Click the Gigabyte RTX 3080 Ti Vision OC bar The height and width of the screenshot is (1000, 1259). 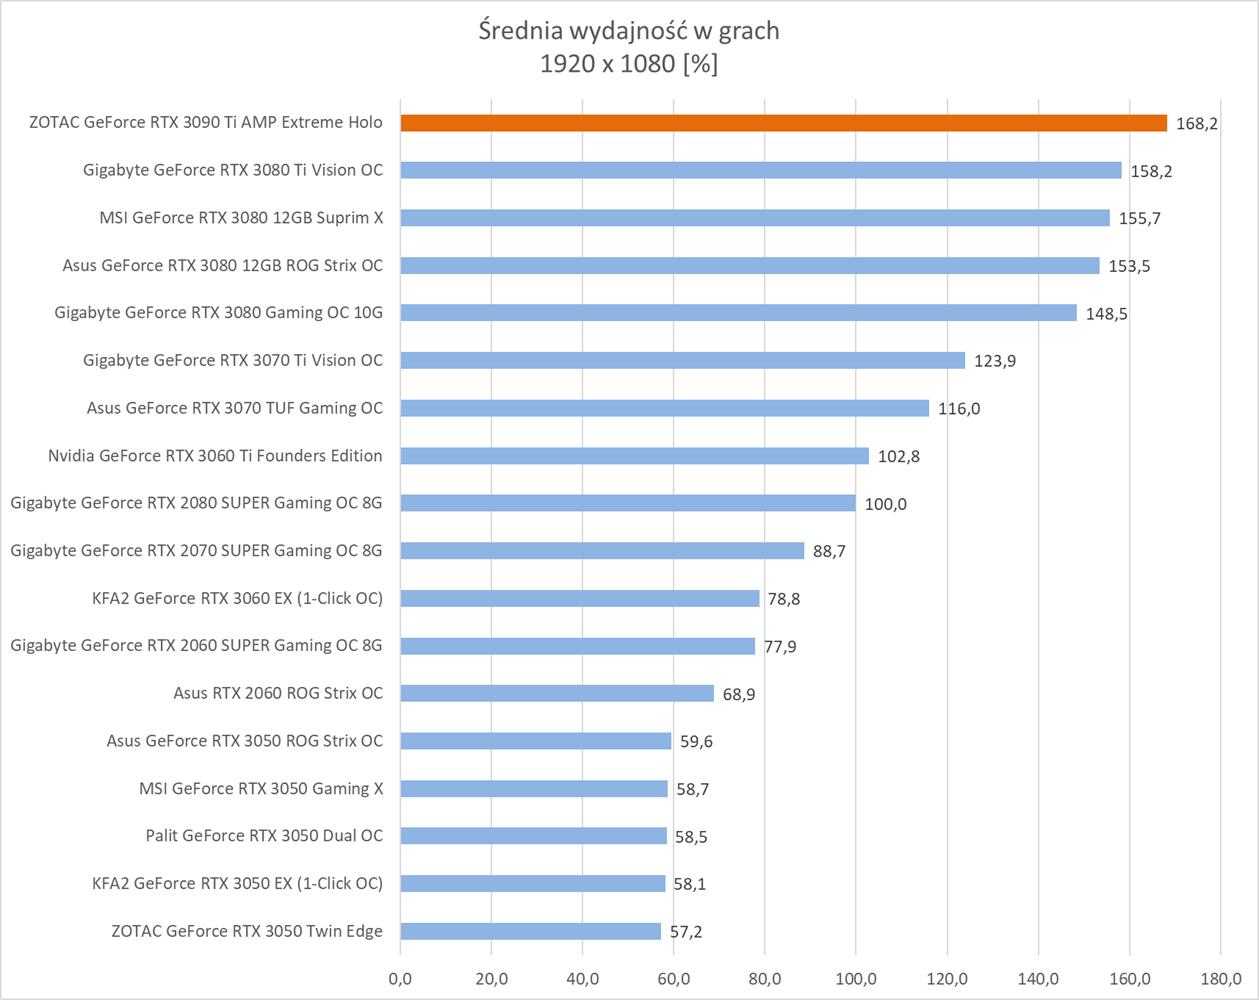(760, 170)
